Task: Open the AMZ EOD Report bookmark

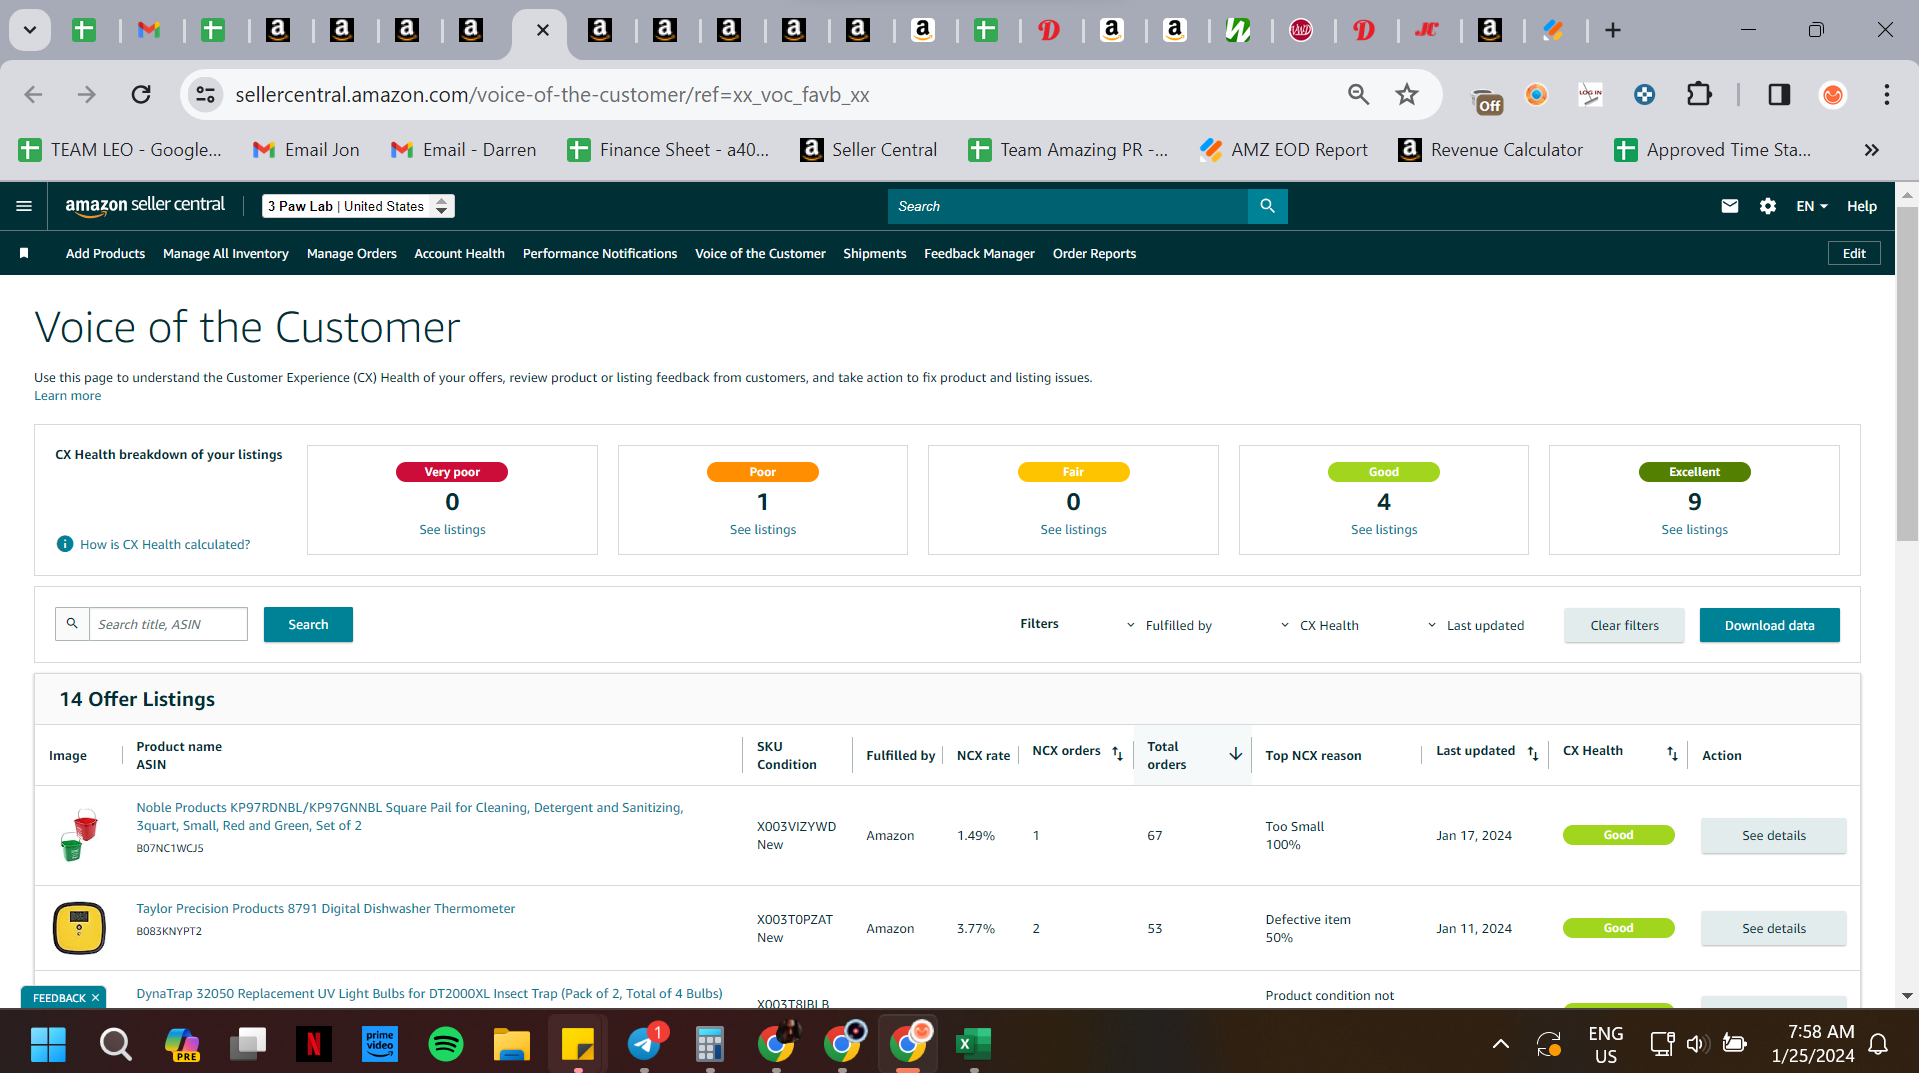Action: click(x=1284, y=150)
